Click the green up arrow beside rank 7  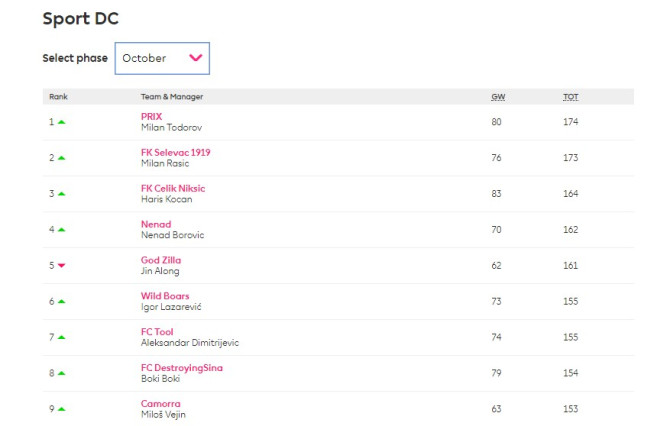(x=62, y=337)
